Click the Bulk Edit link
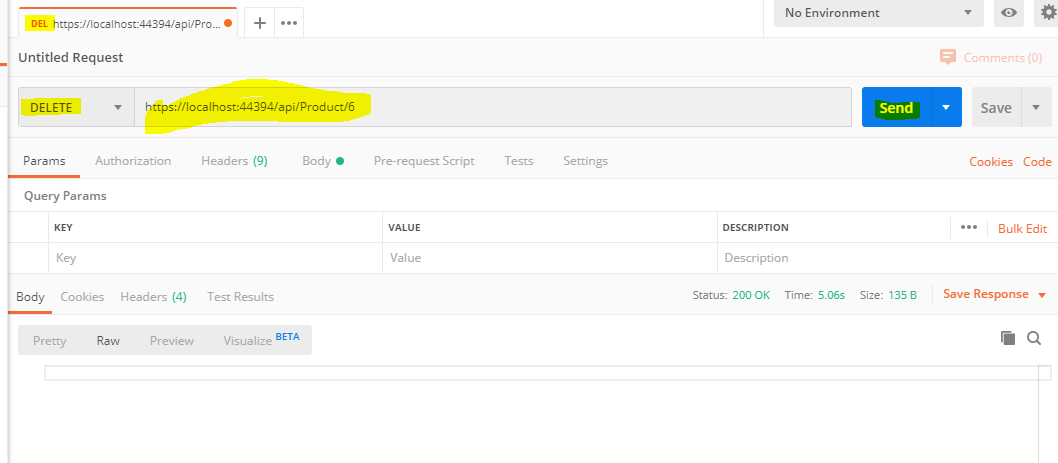1058x463 pixels. pos(1022,228)
